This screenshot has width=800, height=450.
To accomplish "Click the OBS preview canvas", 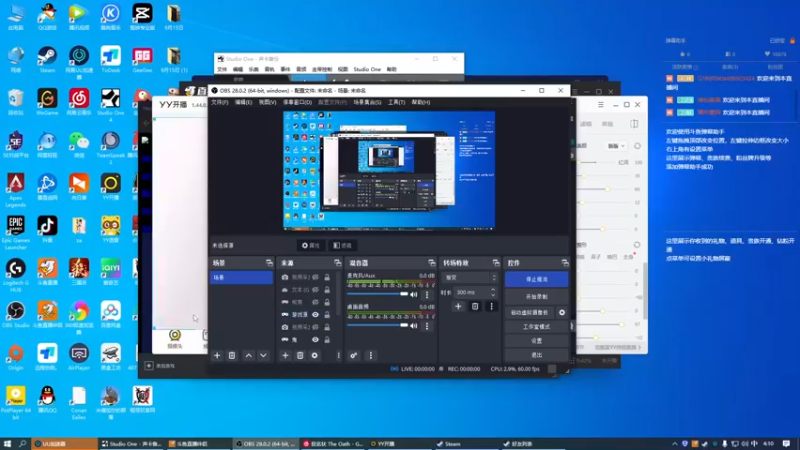I will click(389, 170).
